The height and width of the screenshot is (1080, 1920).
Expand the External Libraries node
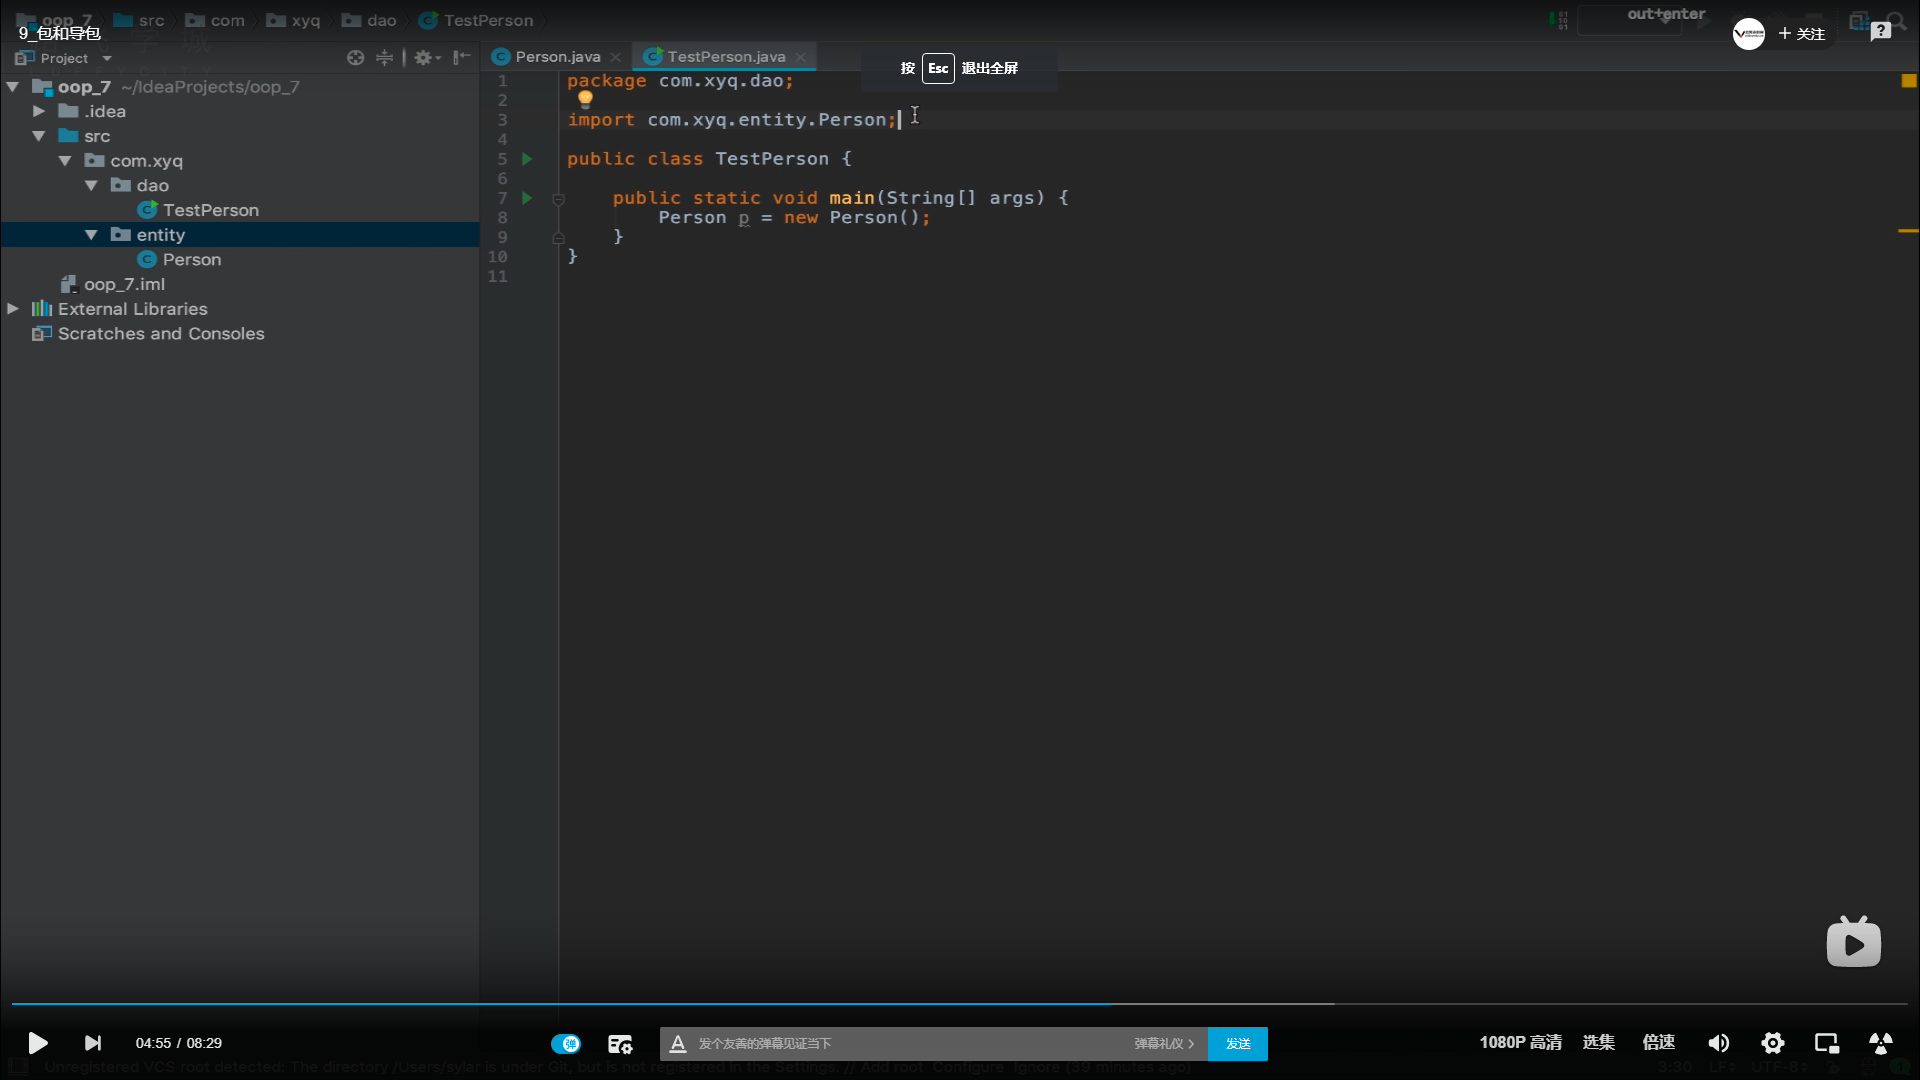click(x=13, y=309)
